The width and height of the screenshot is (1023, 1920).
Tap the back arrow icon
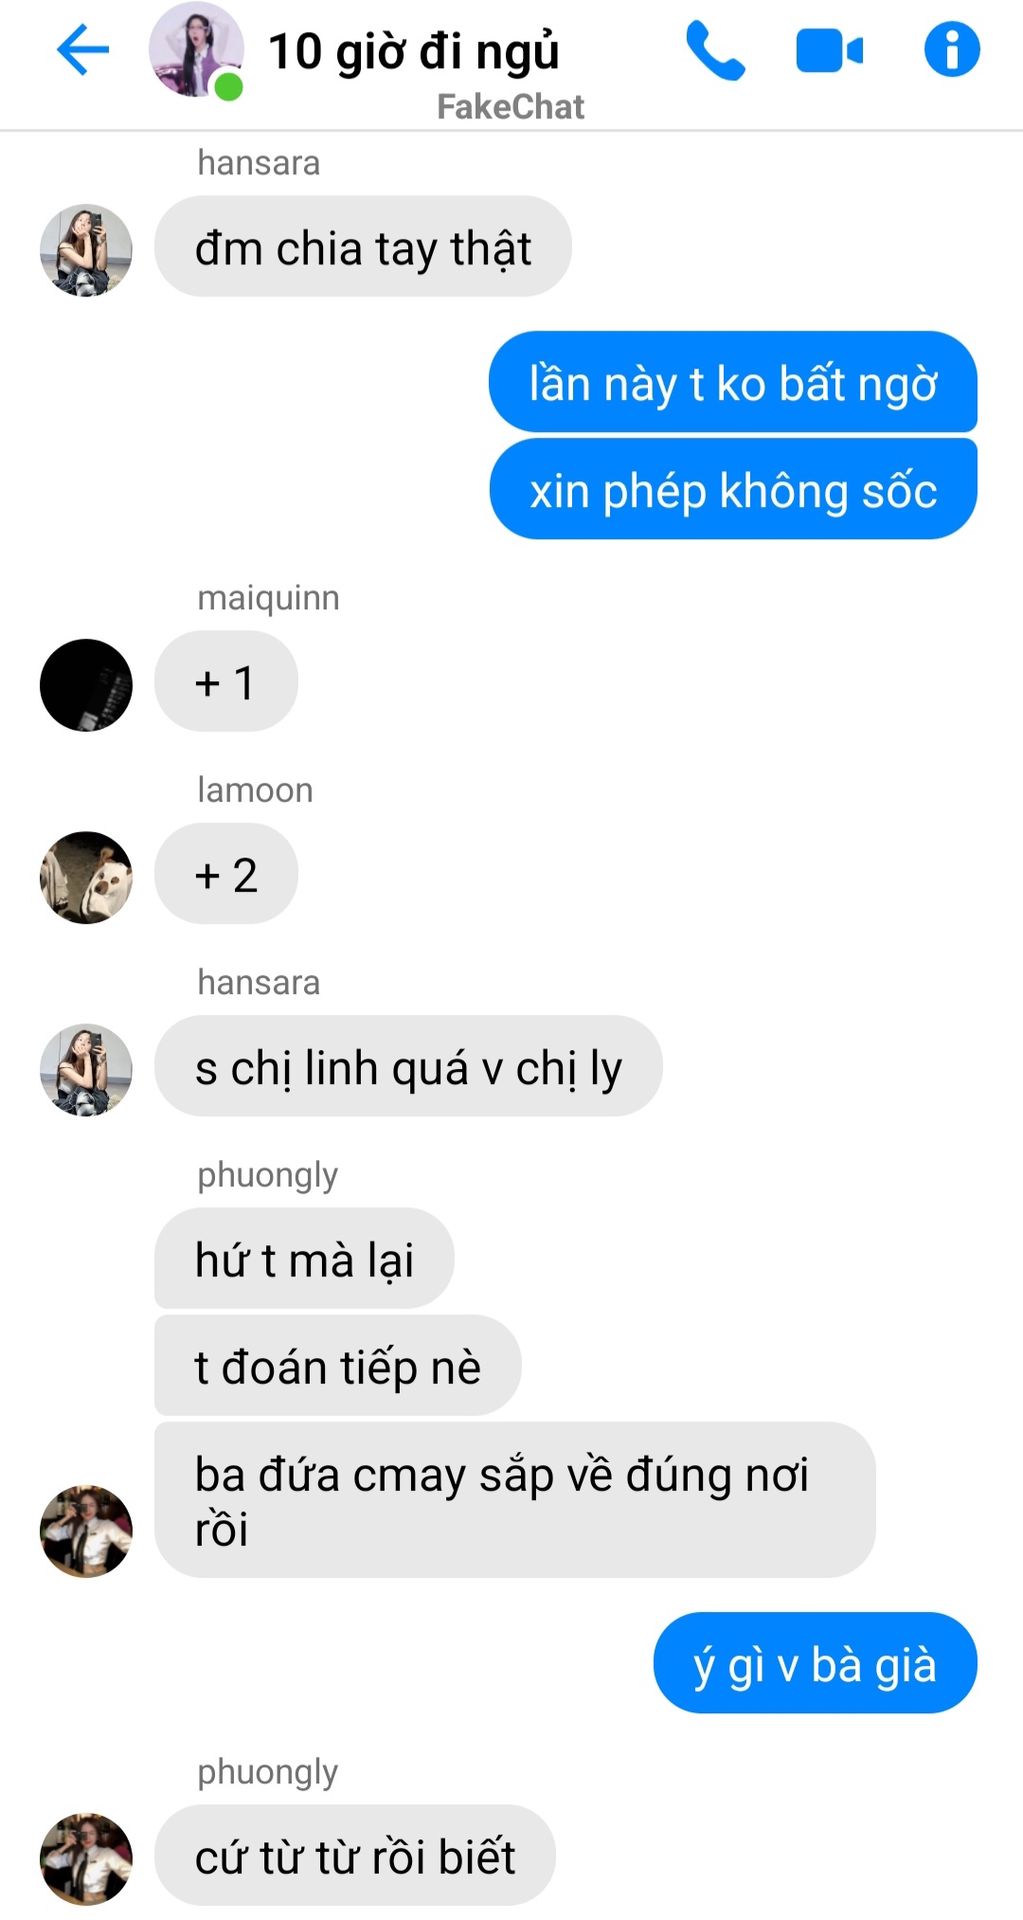[x=83, y=50]
